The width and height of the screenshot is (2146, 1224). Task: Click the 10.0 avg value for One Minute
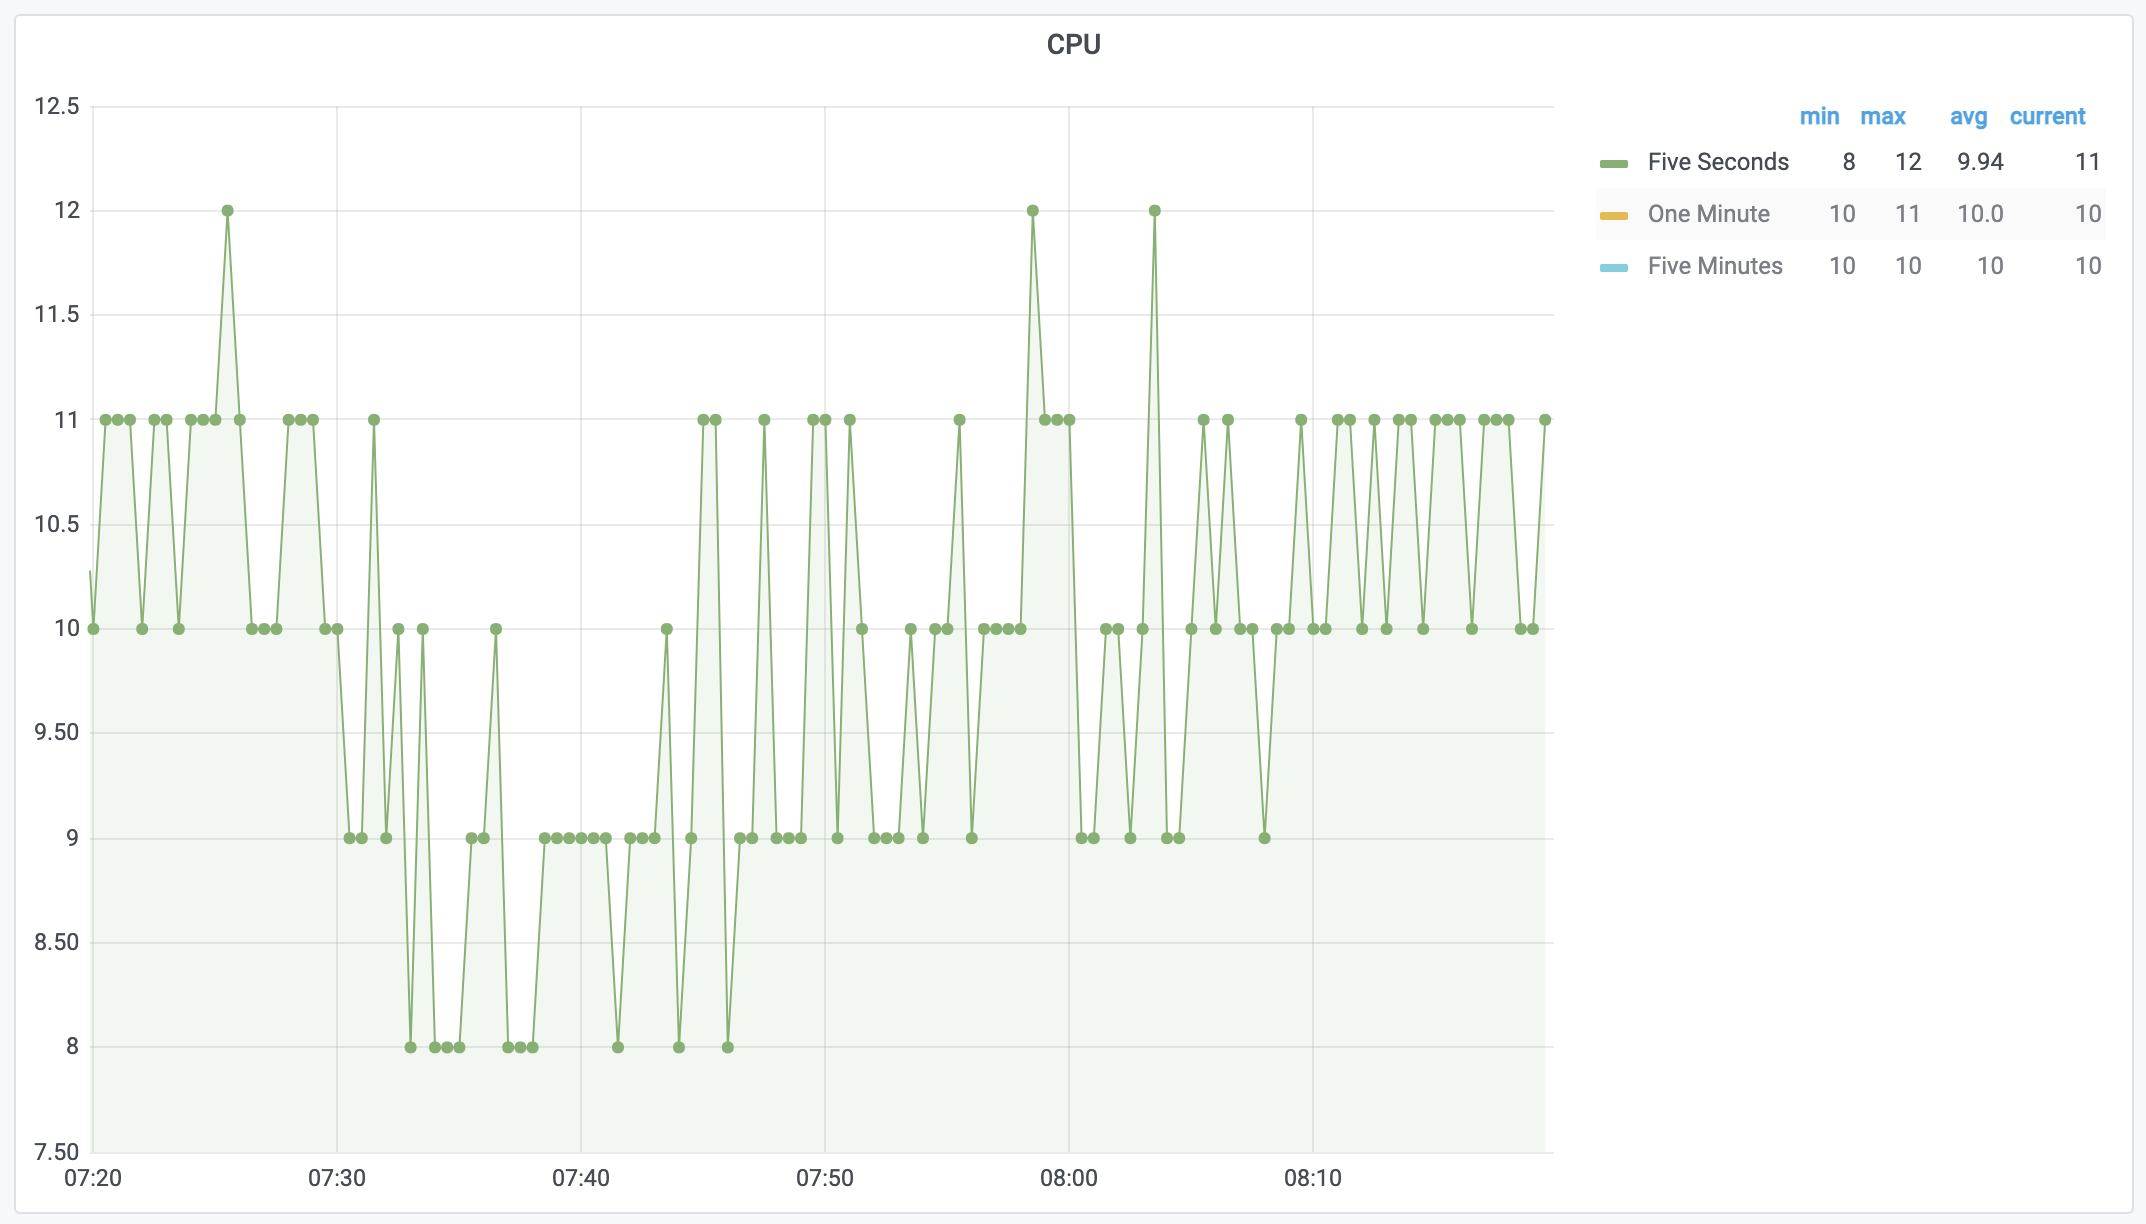(1980, 214)
